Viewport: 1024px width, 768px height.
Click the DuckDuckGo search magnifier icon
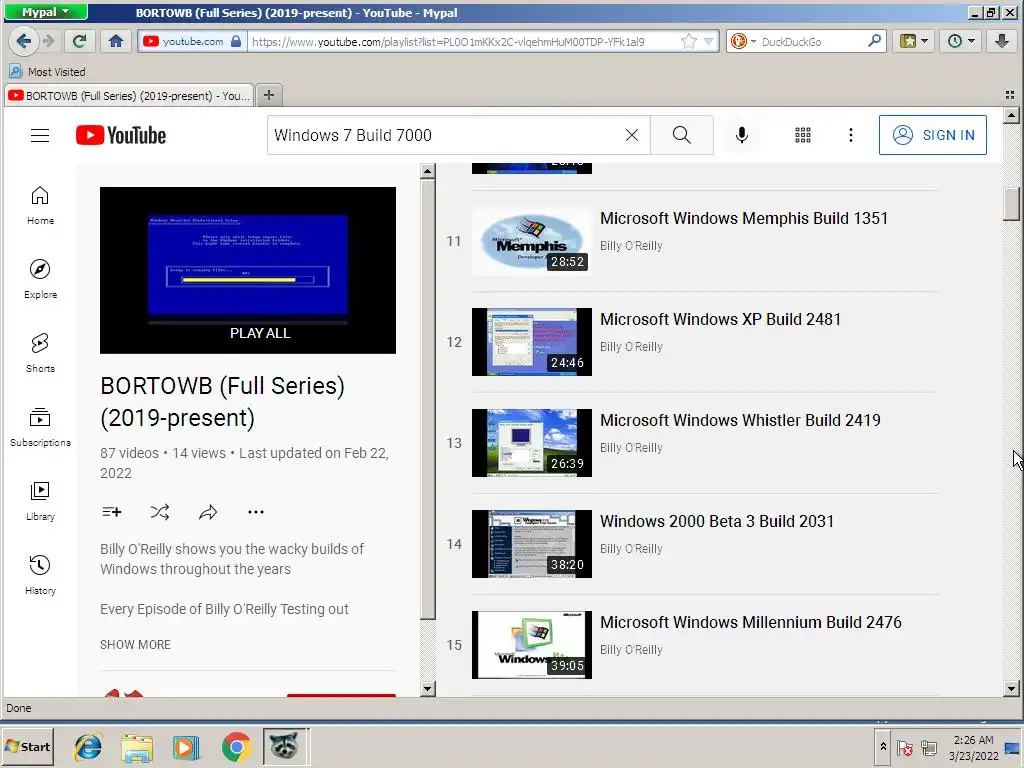[x=874, y=41]
